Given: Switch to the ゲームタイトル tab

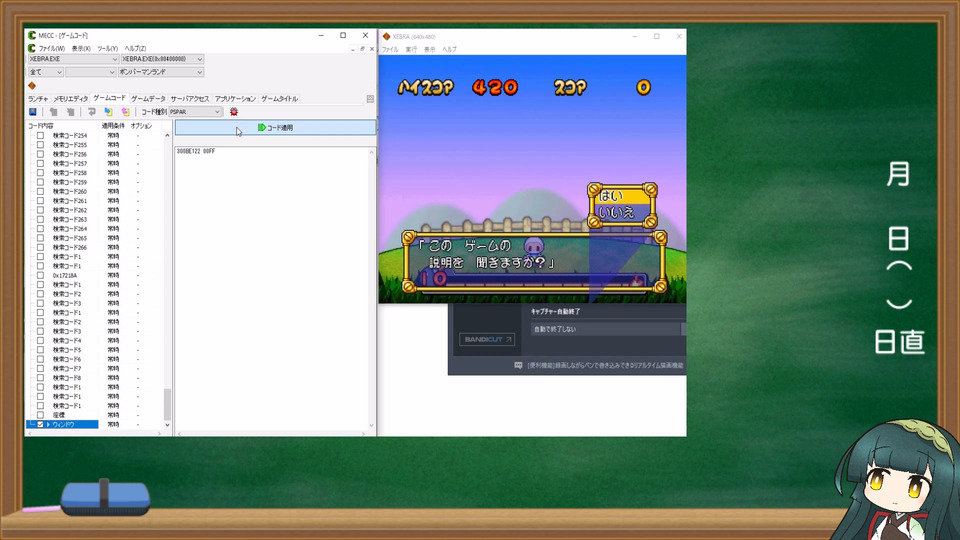Looking at the screenshot, I should pos(279,99).
